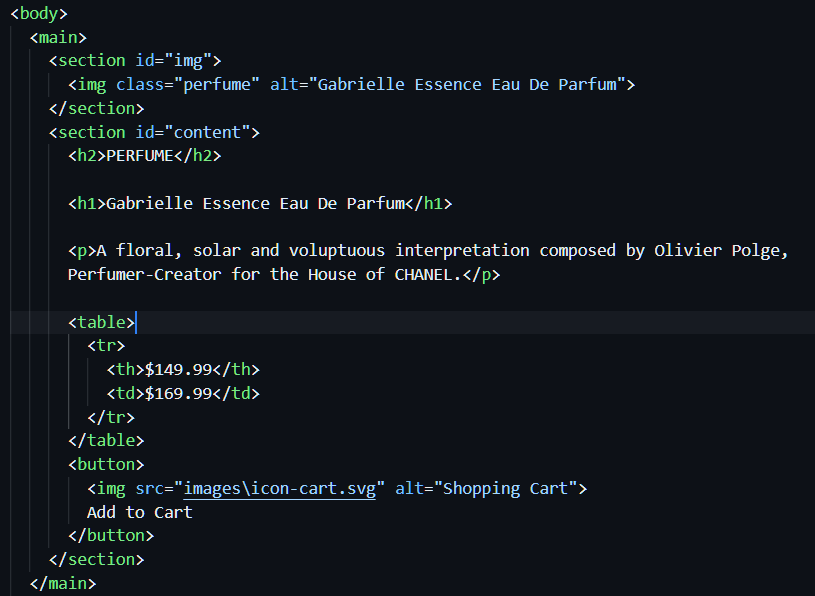
Task: Click the opening body tag
Action: coord(39,14)
